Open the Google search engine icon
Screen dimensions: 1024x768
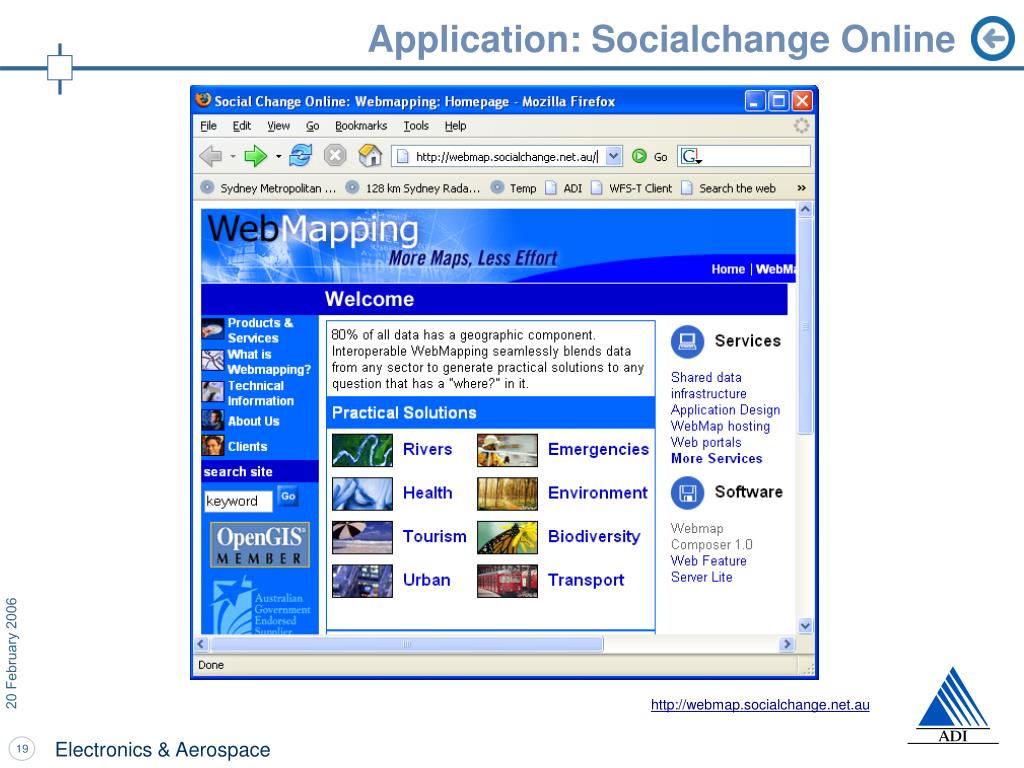coord(690,156)
